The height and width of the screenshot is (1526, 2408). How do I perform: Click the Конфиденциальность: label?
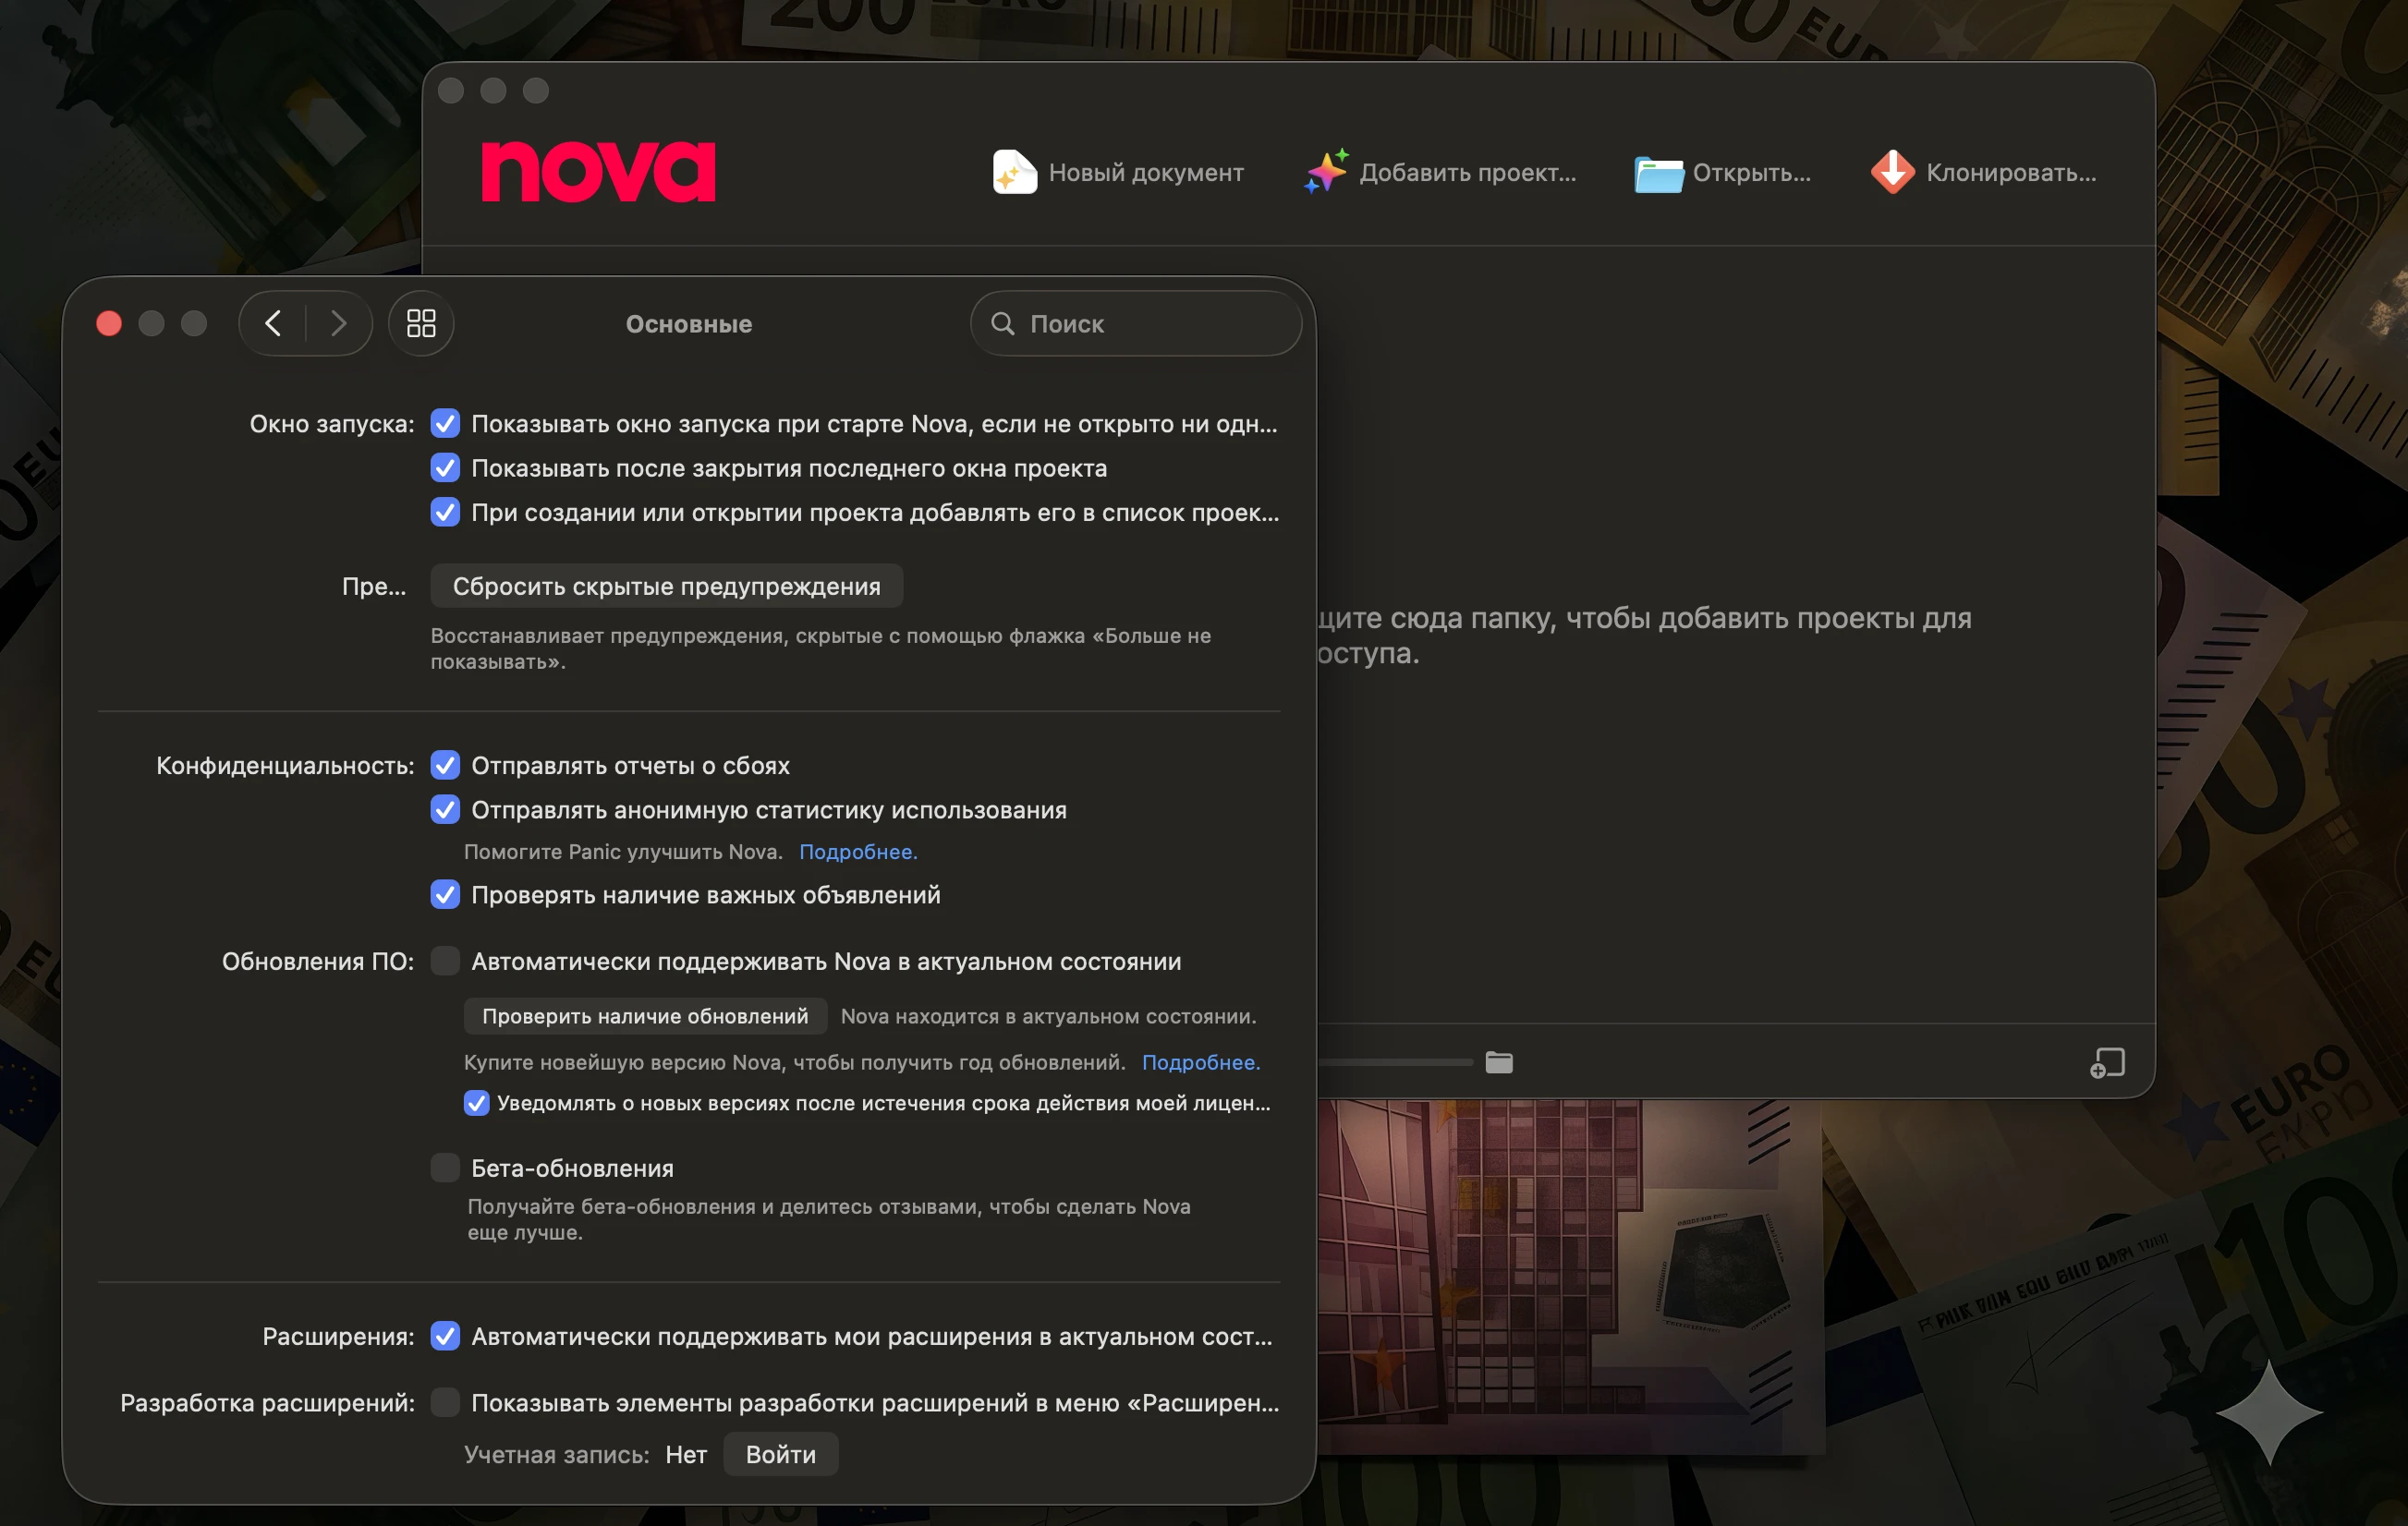pyautogui.click(x=285, y=765)
